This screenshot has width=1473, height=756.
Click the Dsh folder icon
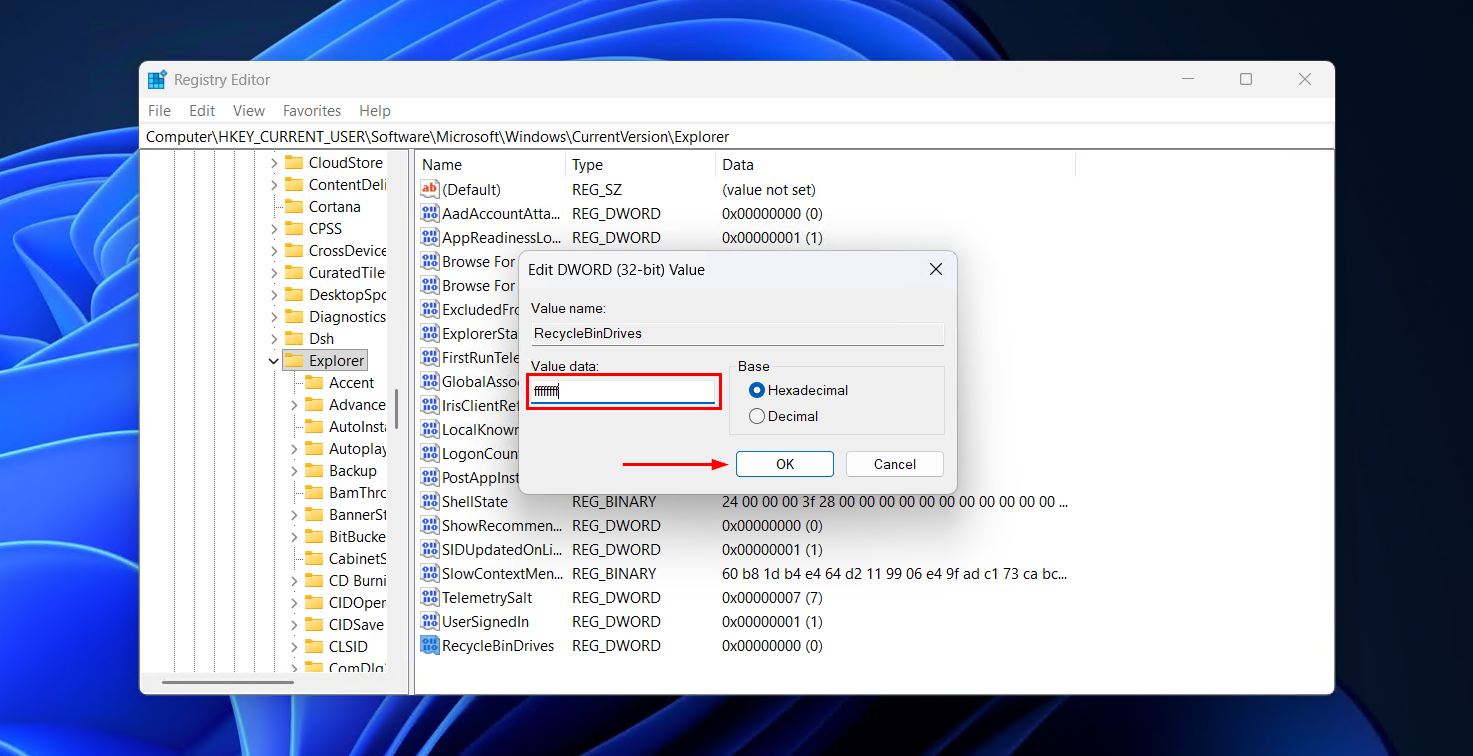click(x=294, y=338)
